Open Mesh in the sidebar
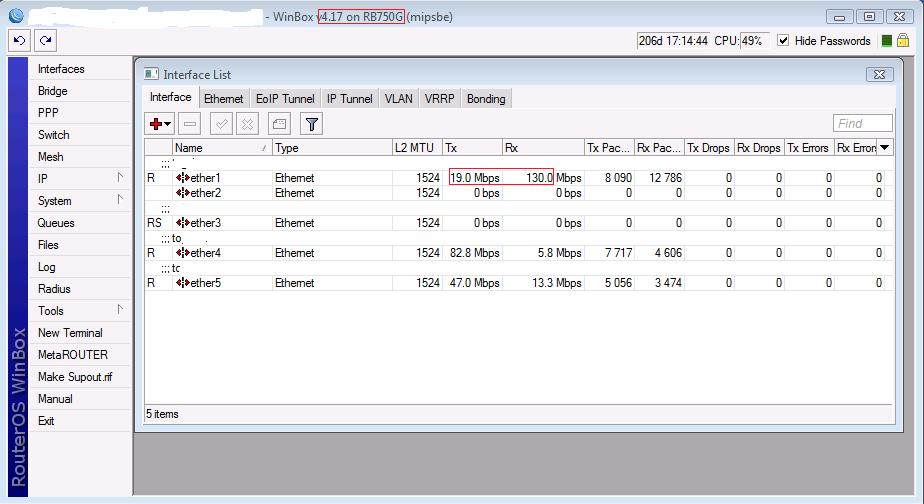This screenshot has height=504, width=924. [x=51, y=157]
